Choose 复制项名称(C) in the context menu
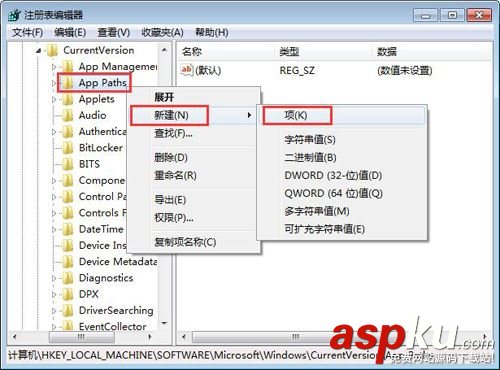Screen dimensions: 500x370 click(x=193, y=242)
